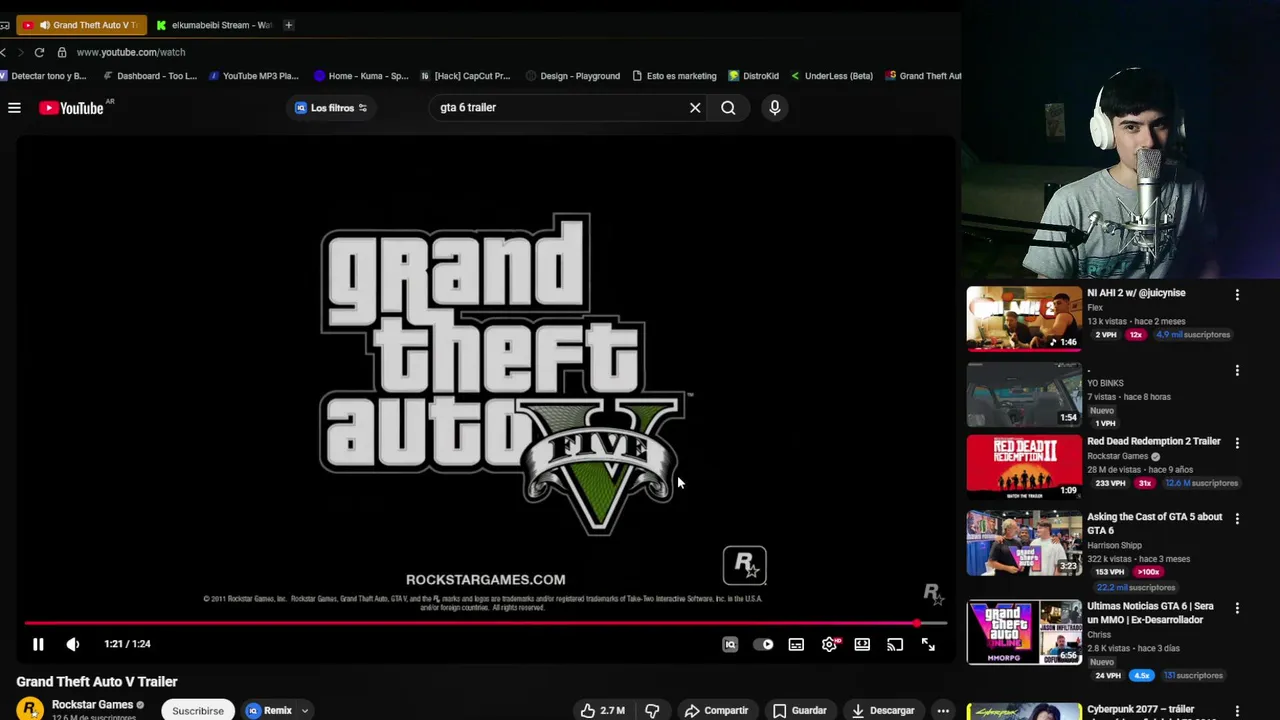Open 'YouTube MP3 Pla...' bookmark
Screen dimensions: 1280x720
(254, 76)
